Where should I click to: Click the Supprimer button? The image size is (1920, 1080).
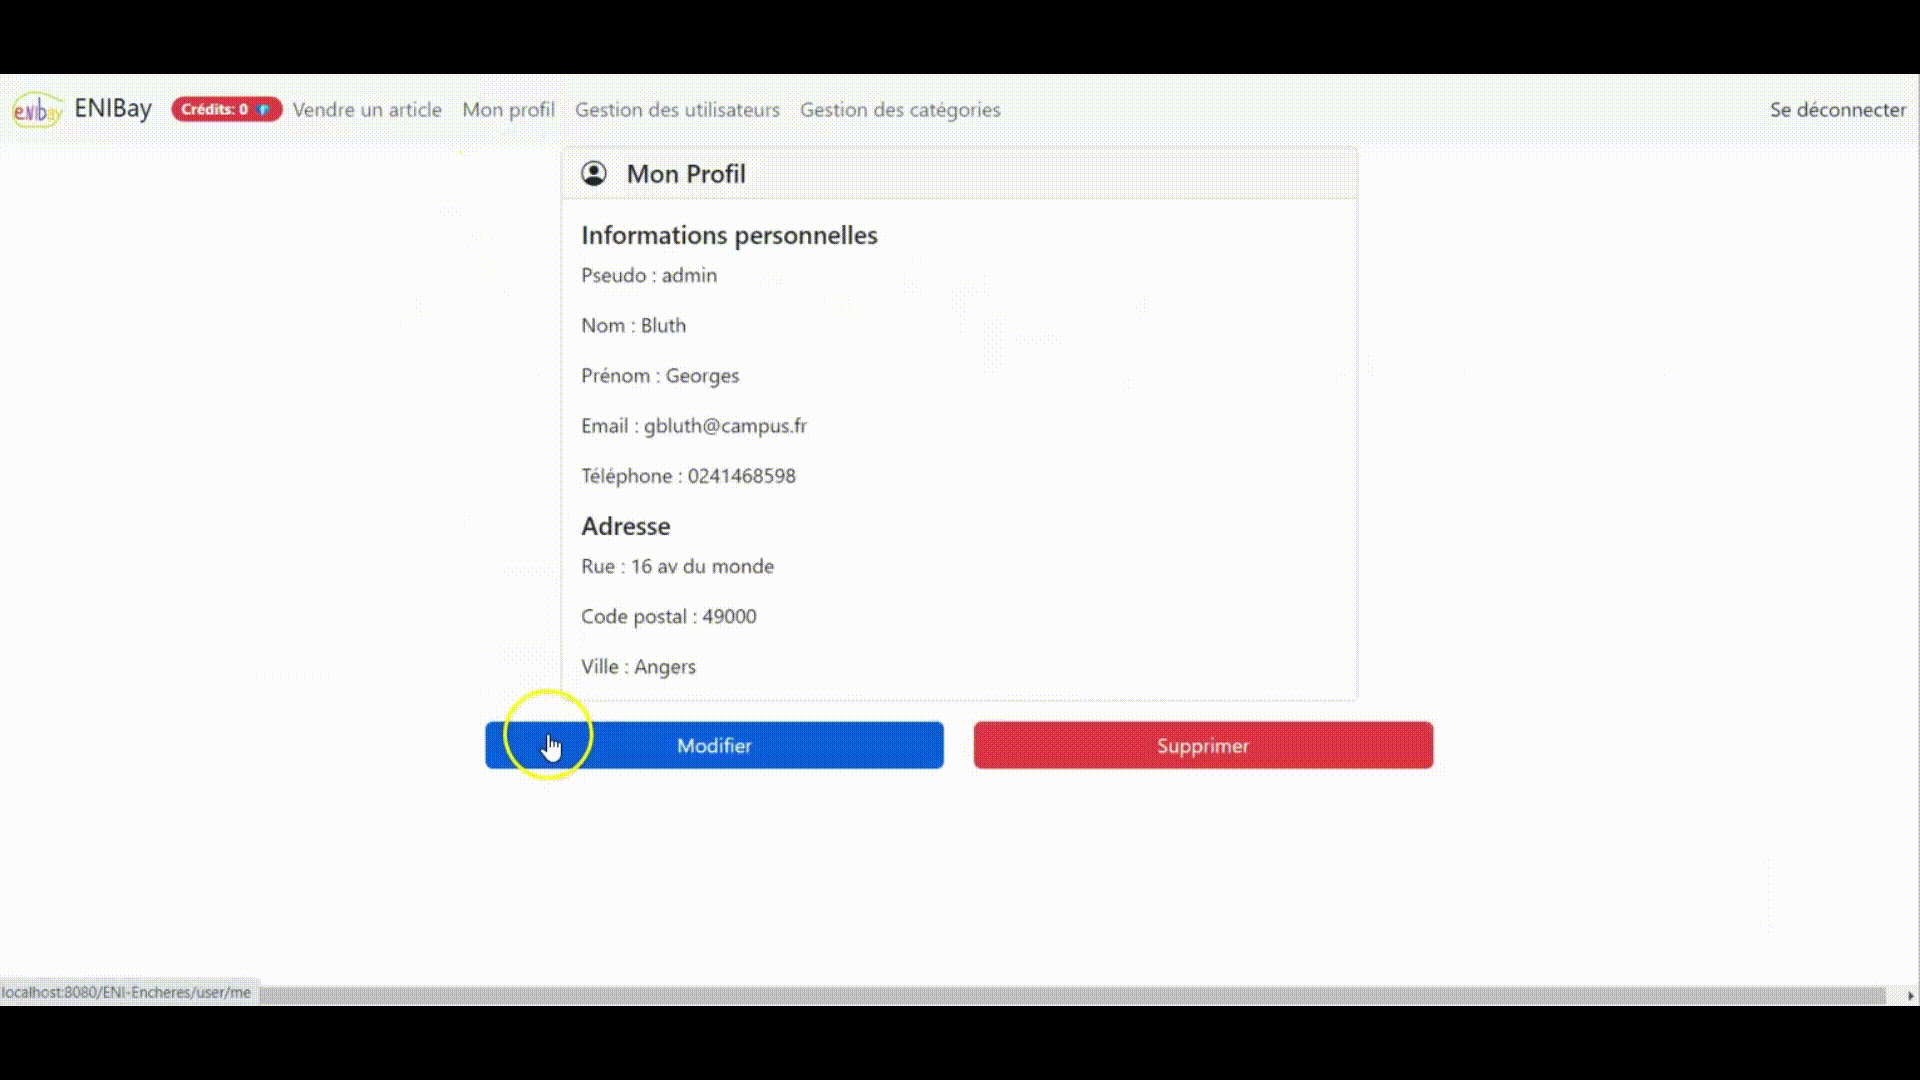click(1203, 745)
